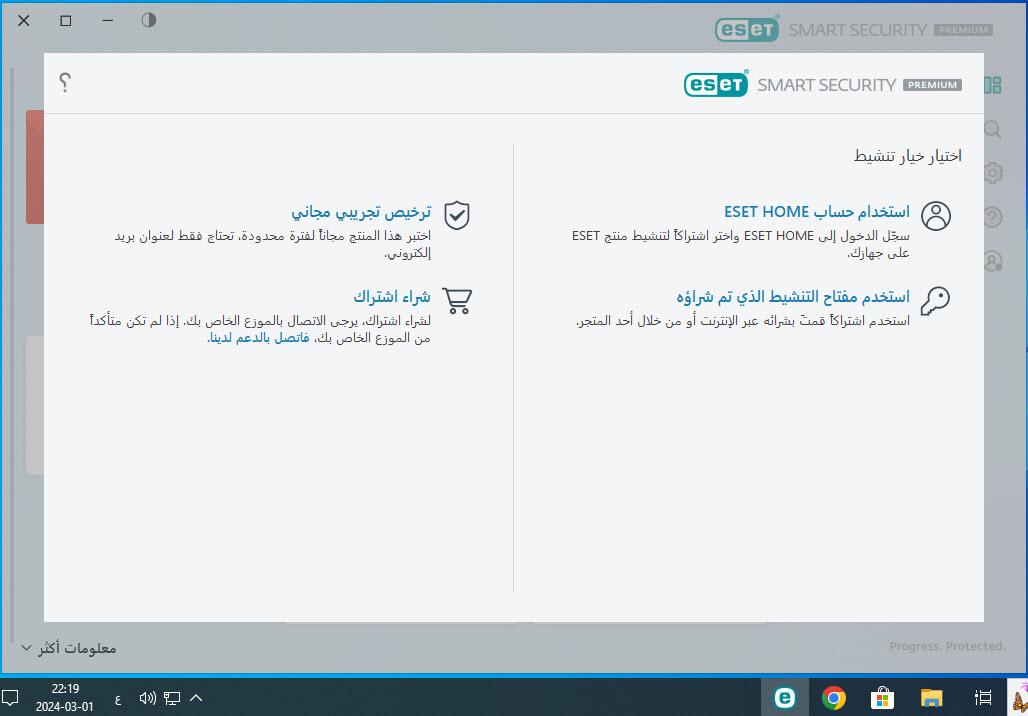
Task: Open File Explorer from taskbar
Action: tap(932, 697)
